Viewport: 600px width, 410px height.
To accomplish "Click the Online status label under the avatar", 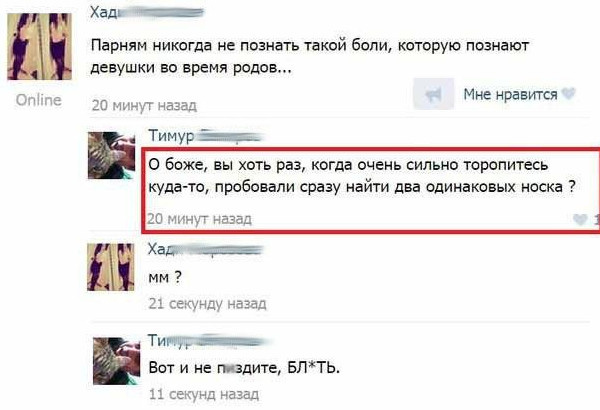I will coord(39,100).
